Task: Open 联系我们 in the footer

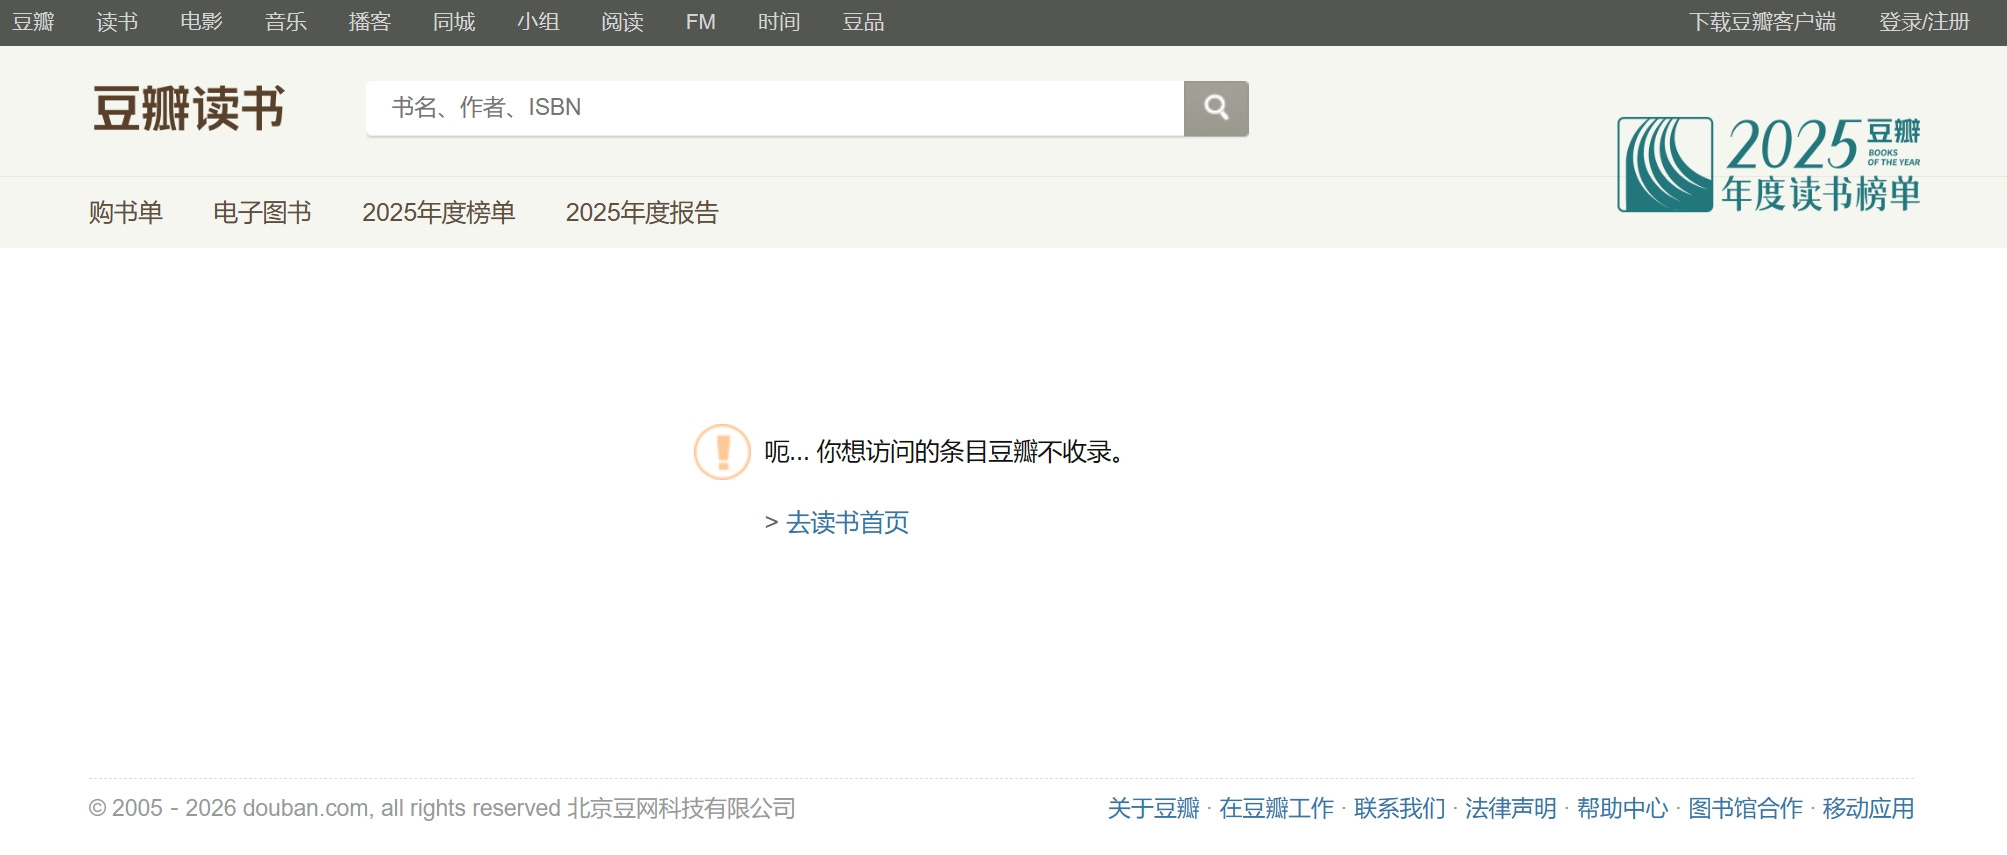Action: click(1400, 808)
